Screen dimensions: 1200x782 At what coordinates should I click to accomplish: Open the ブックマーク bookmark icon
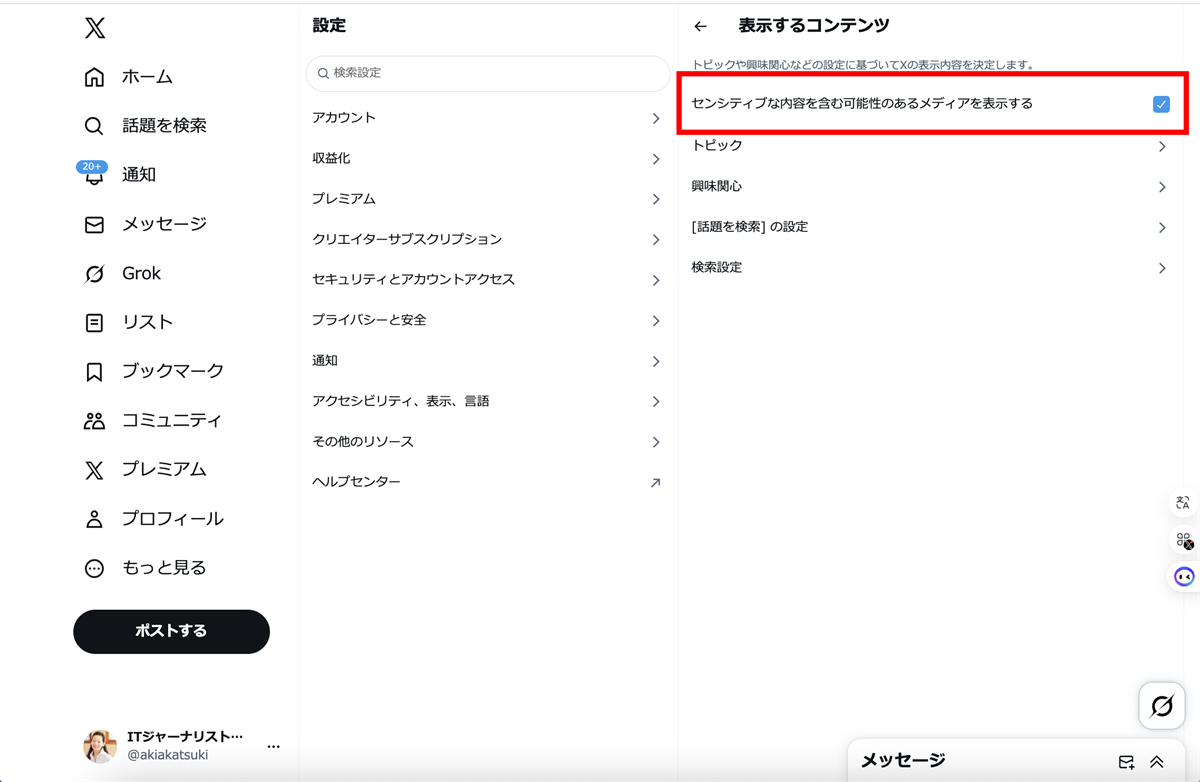pos(94,372)
